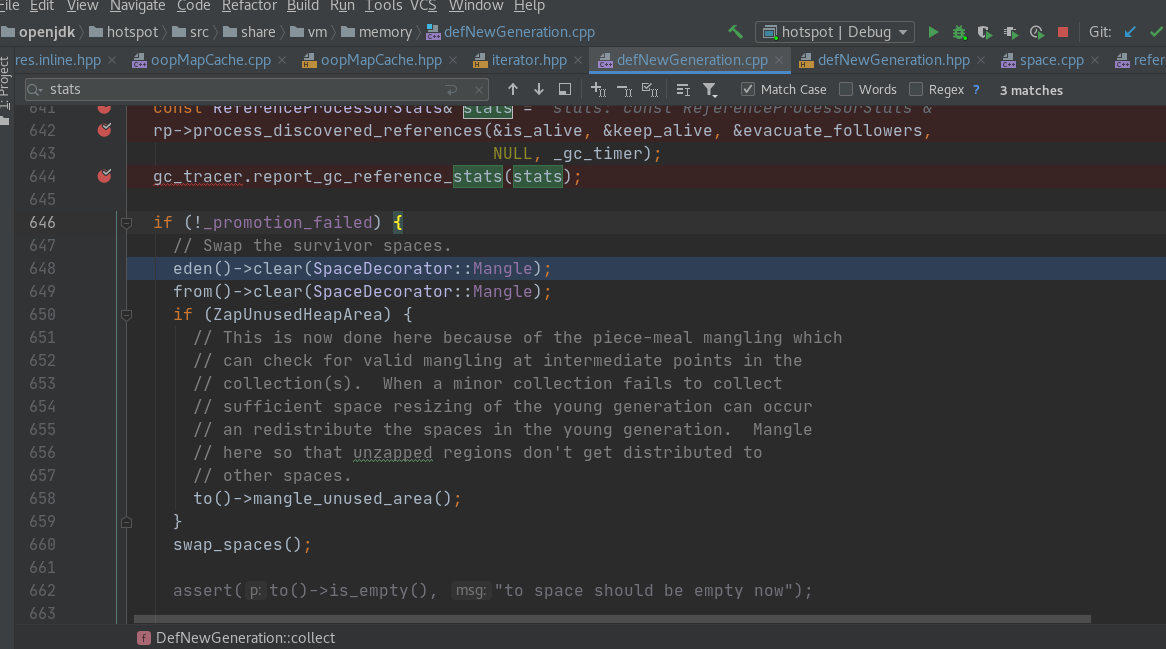This screenshot has height=649, width=1166.
Task: Open the Tools menu
Action: [x=384, y=6]
